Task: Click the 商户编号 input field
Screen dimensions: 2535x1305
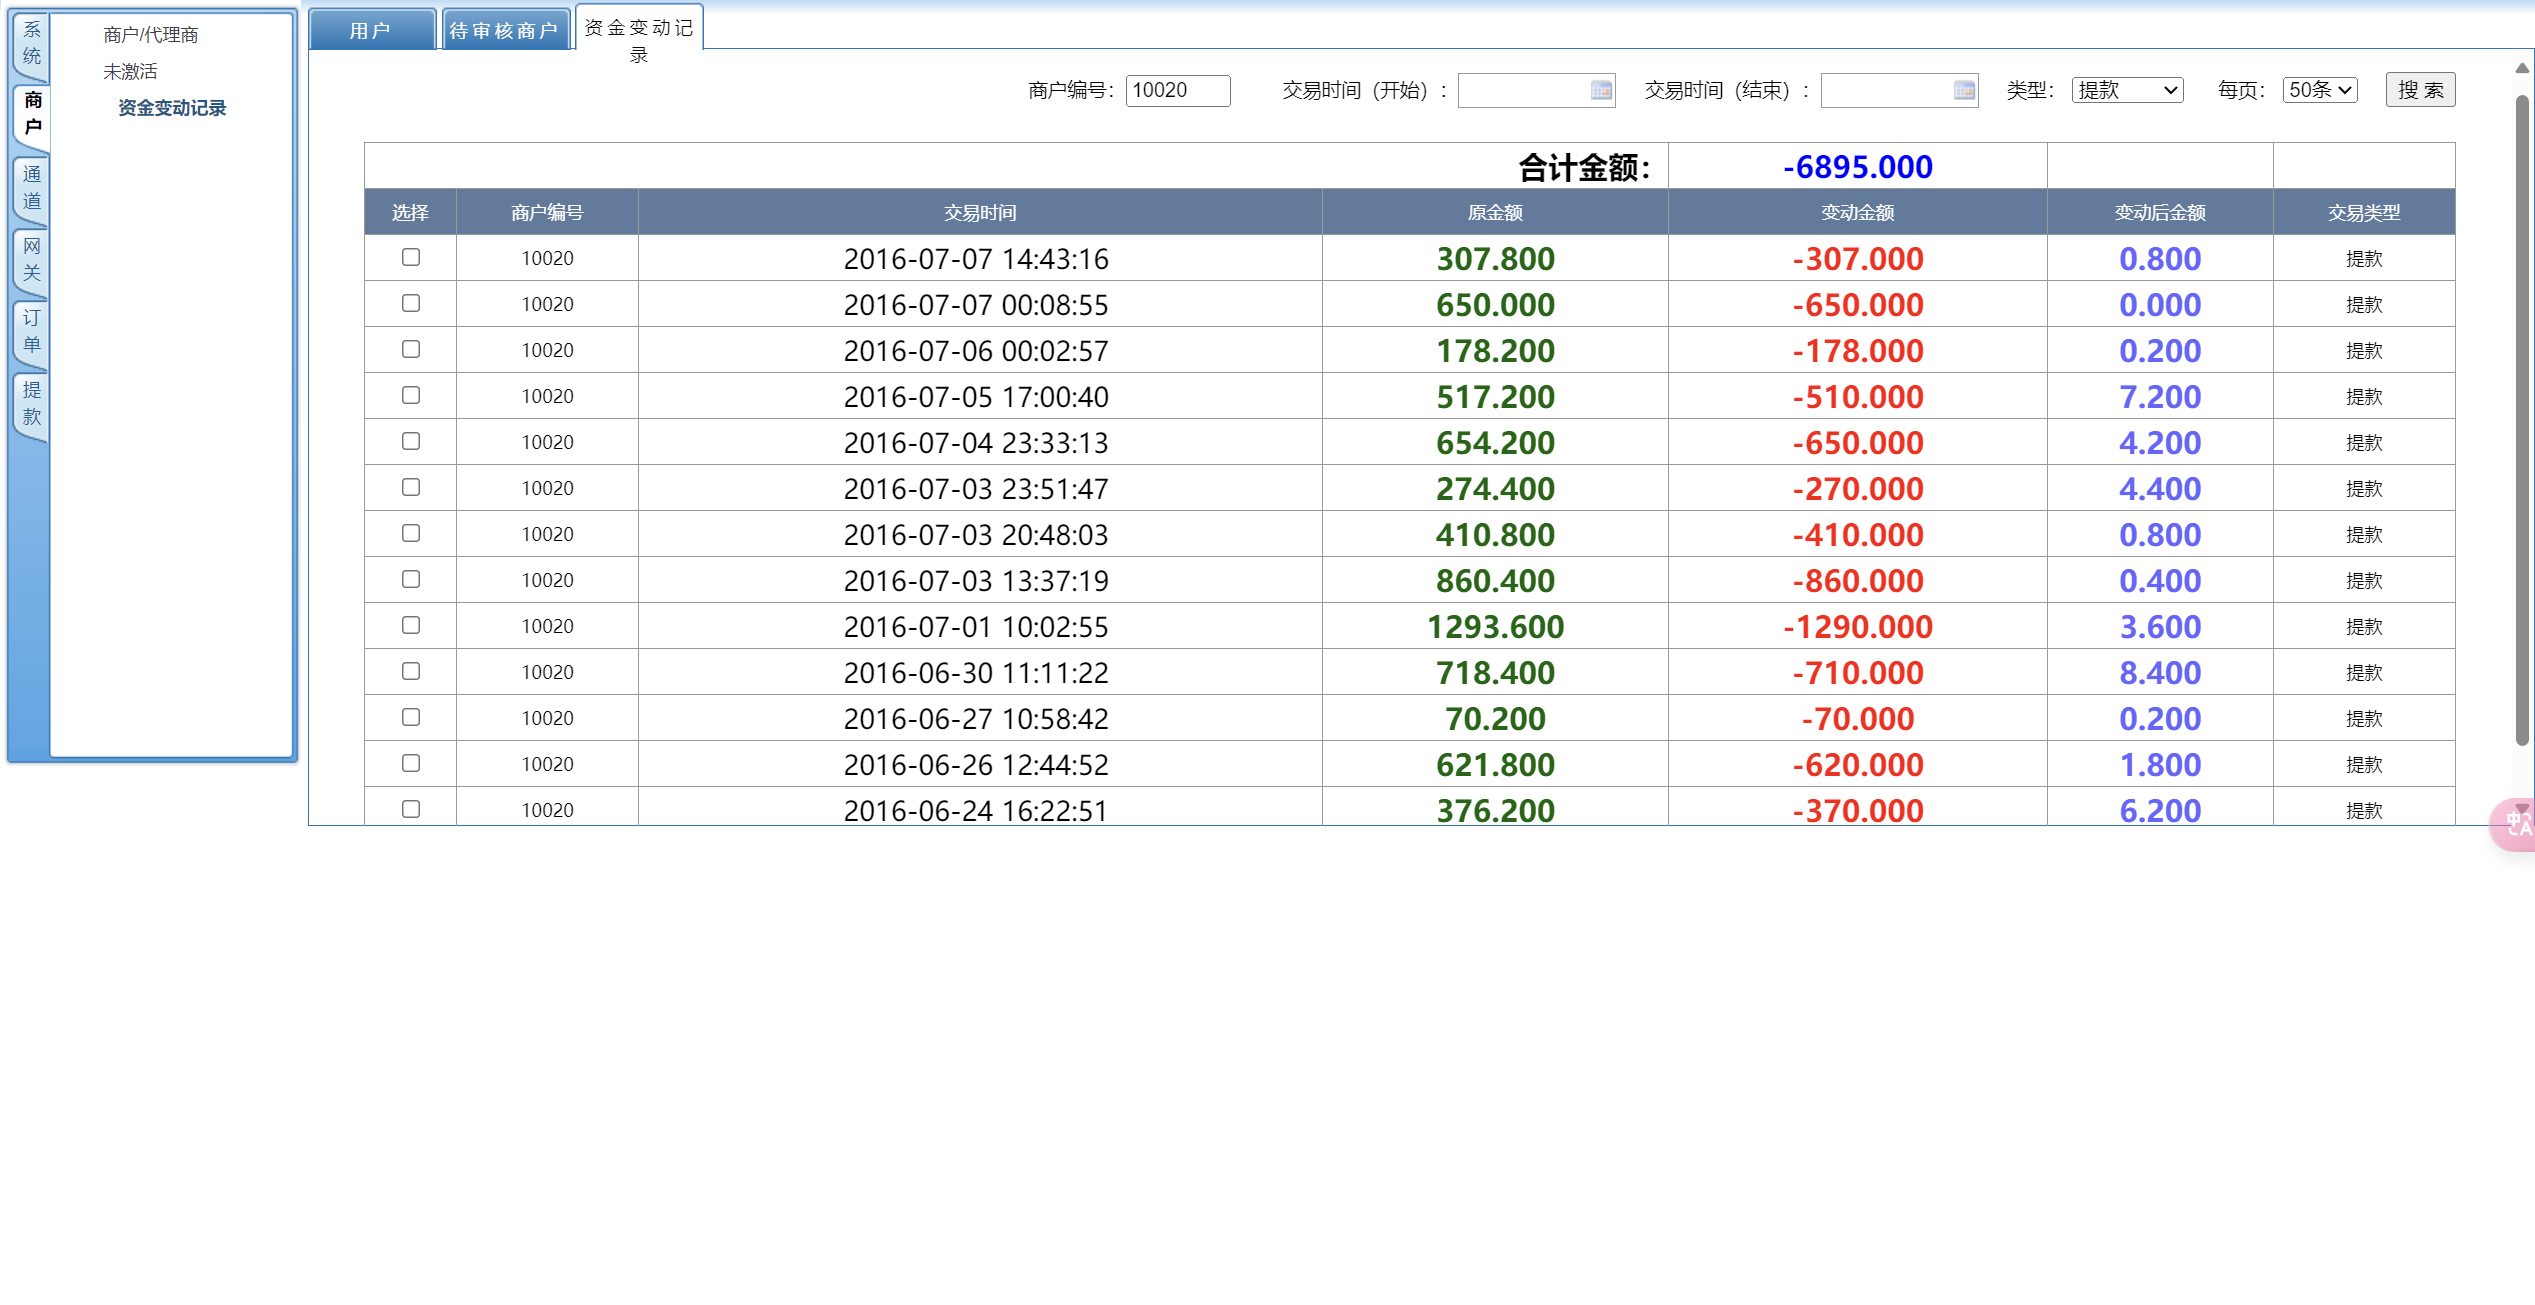Action: [x=1178, y=90]
